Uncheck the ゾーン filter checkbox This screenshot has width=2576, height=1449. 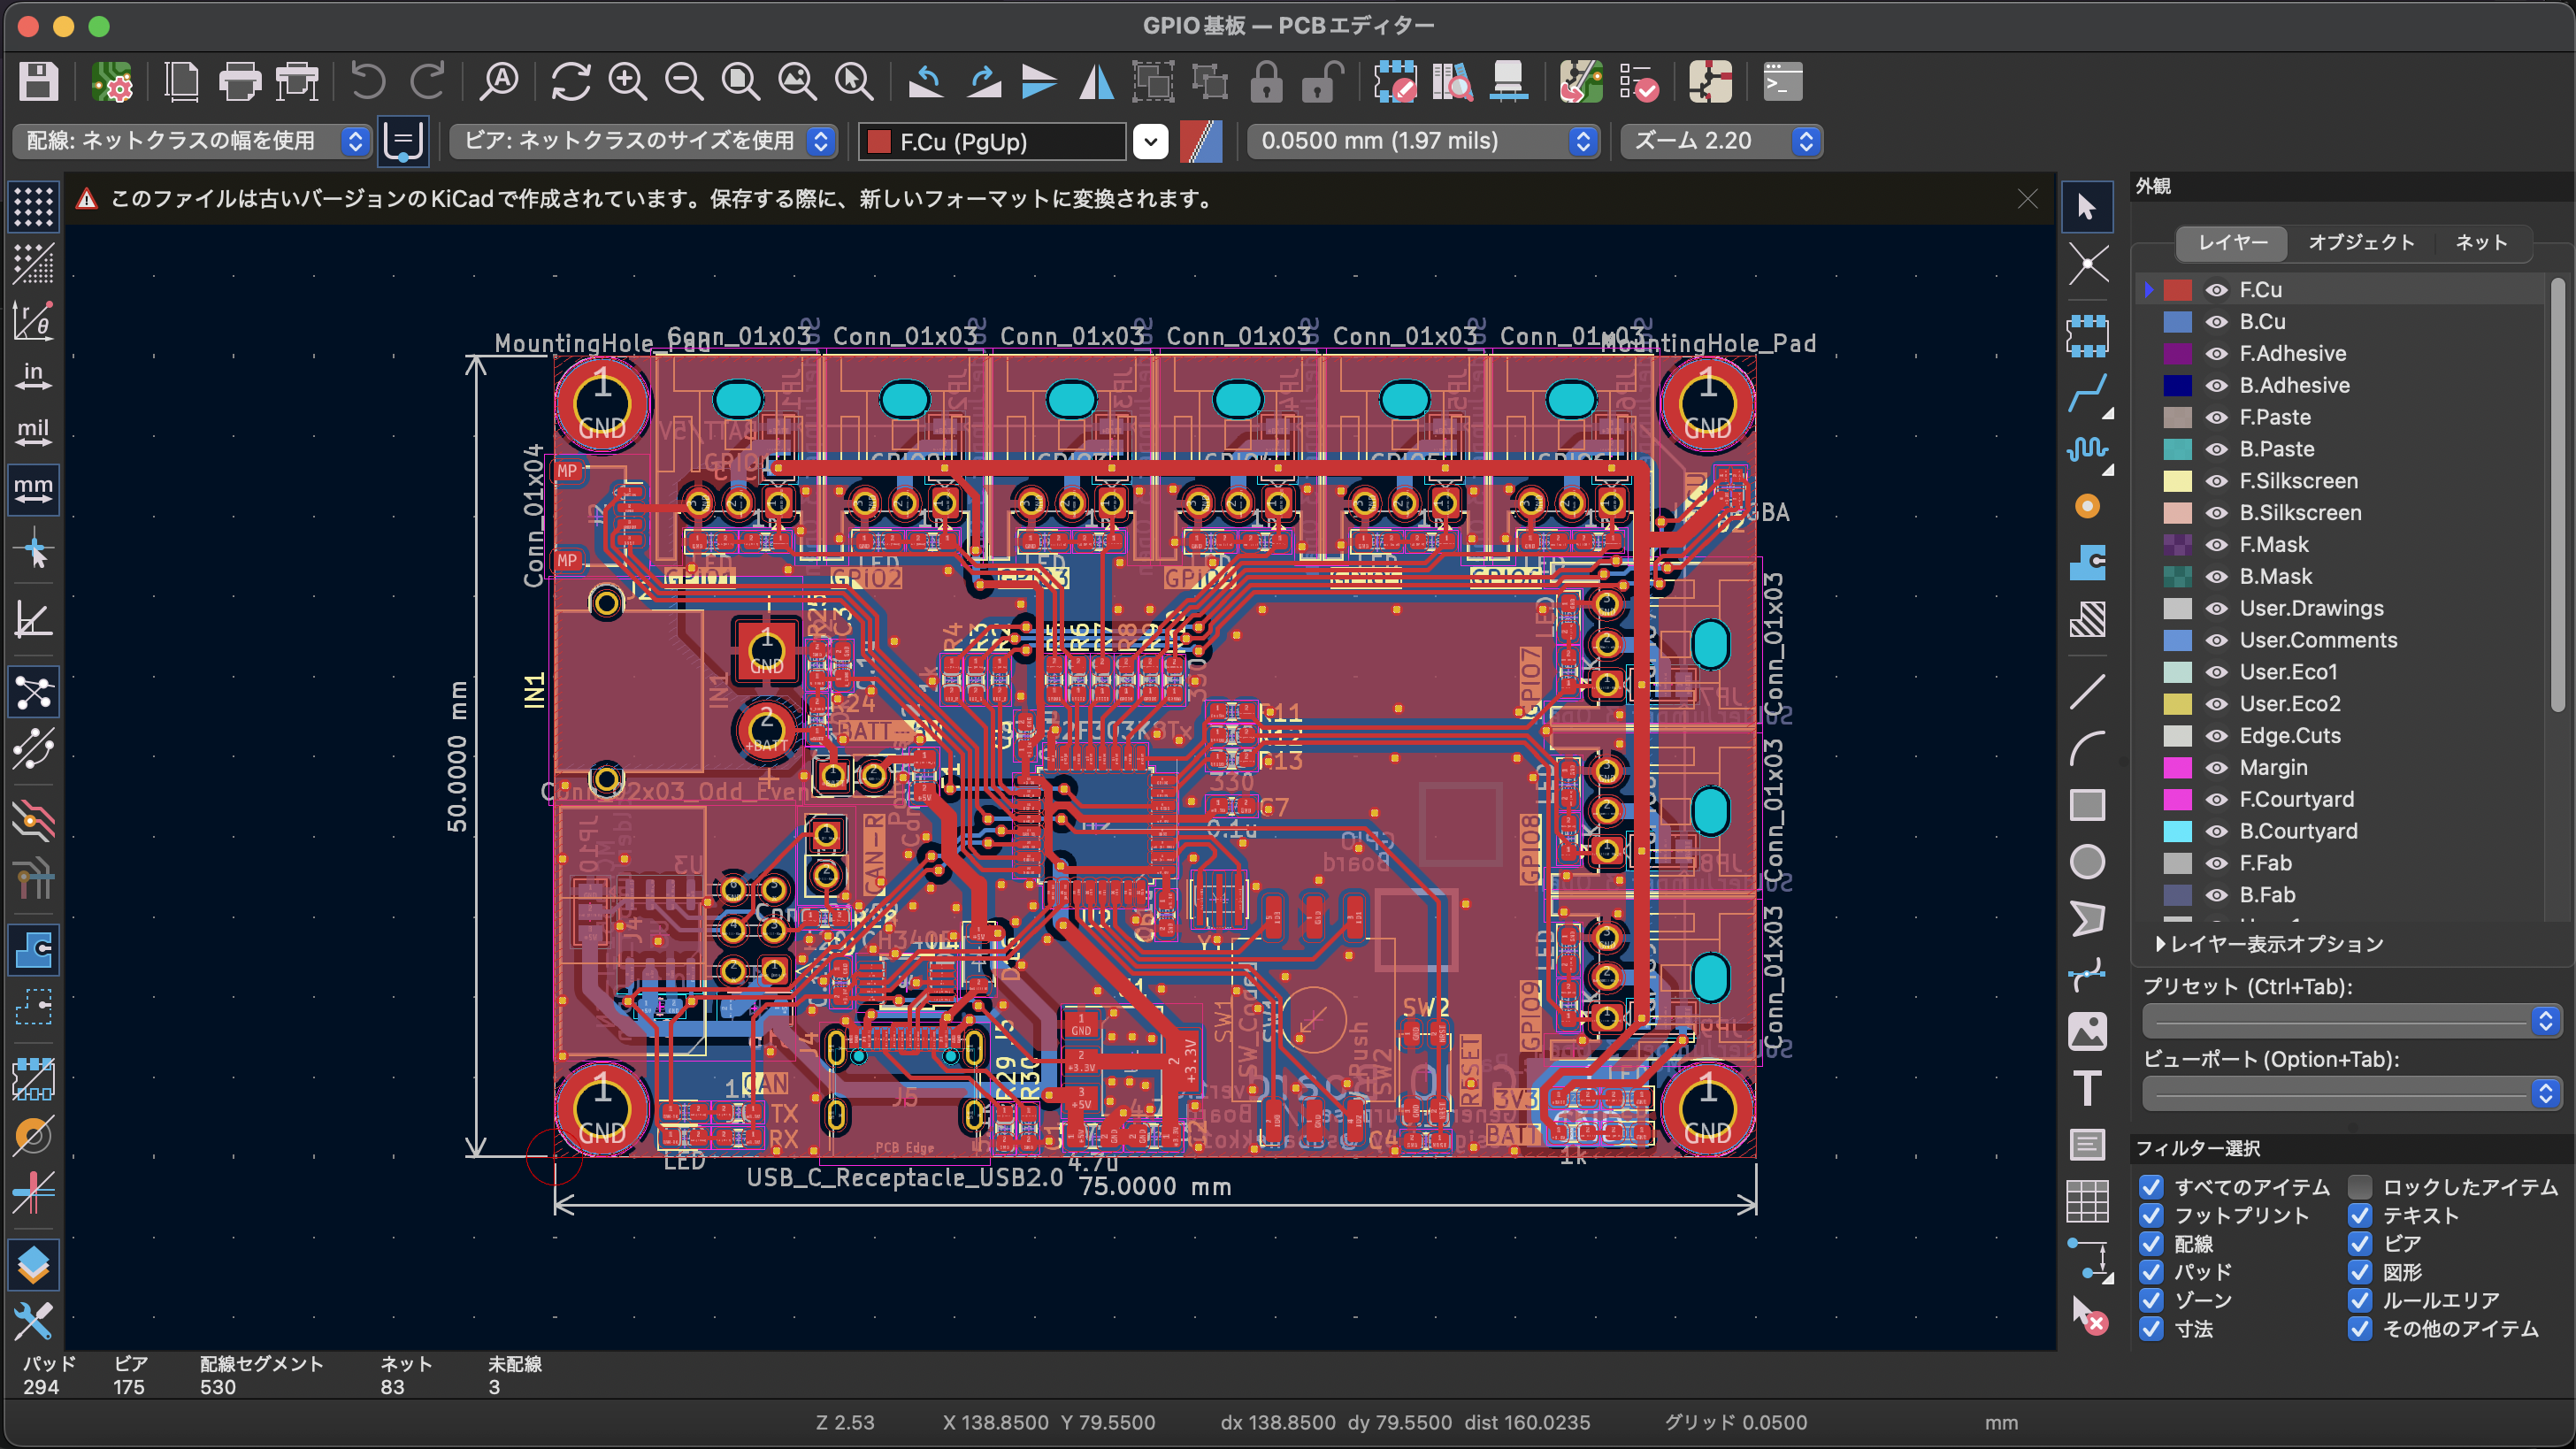[x=2151, y=1300]
